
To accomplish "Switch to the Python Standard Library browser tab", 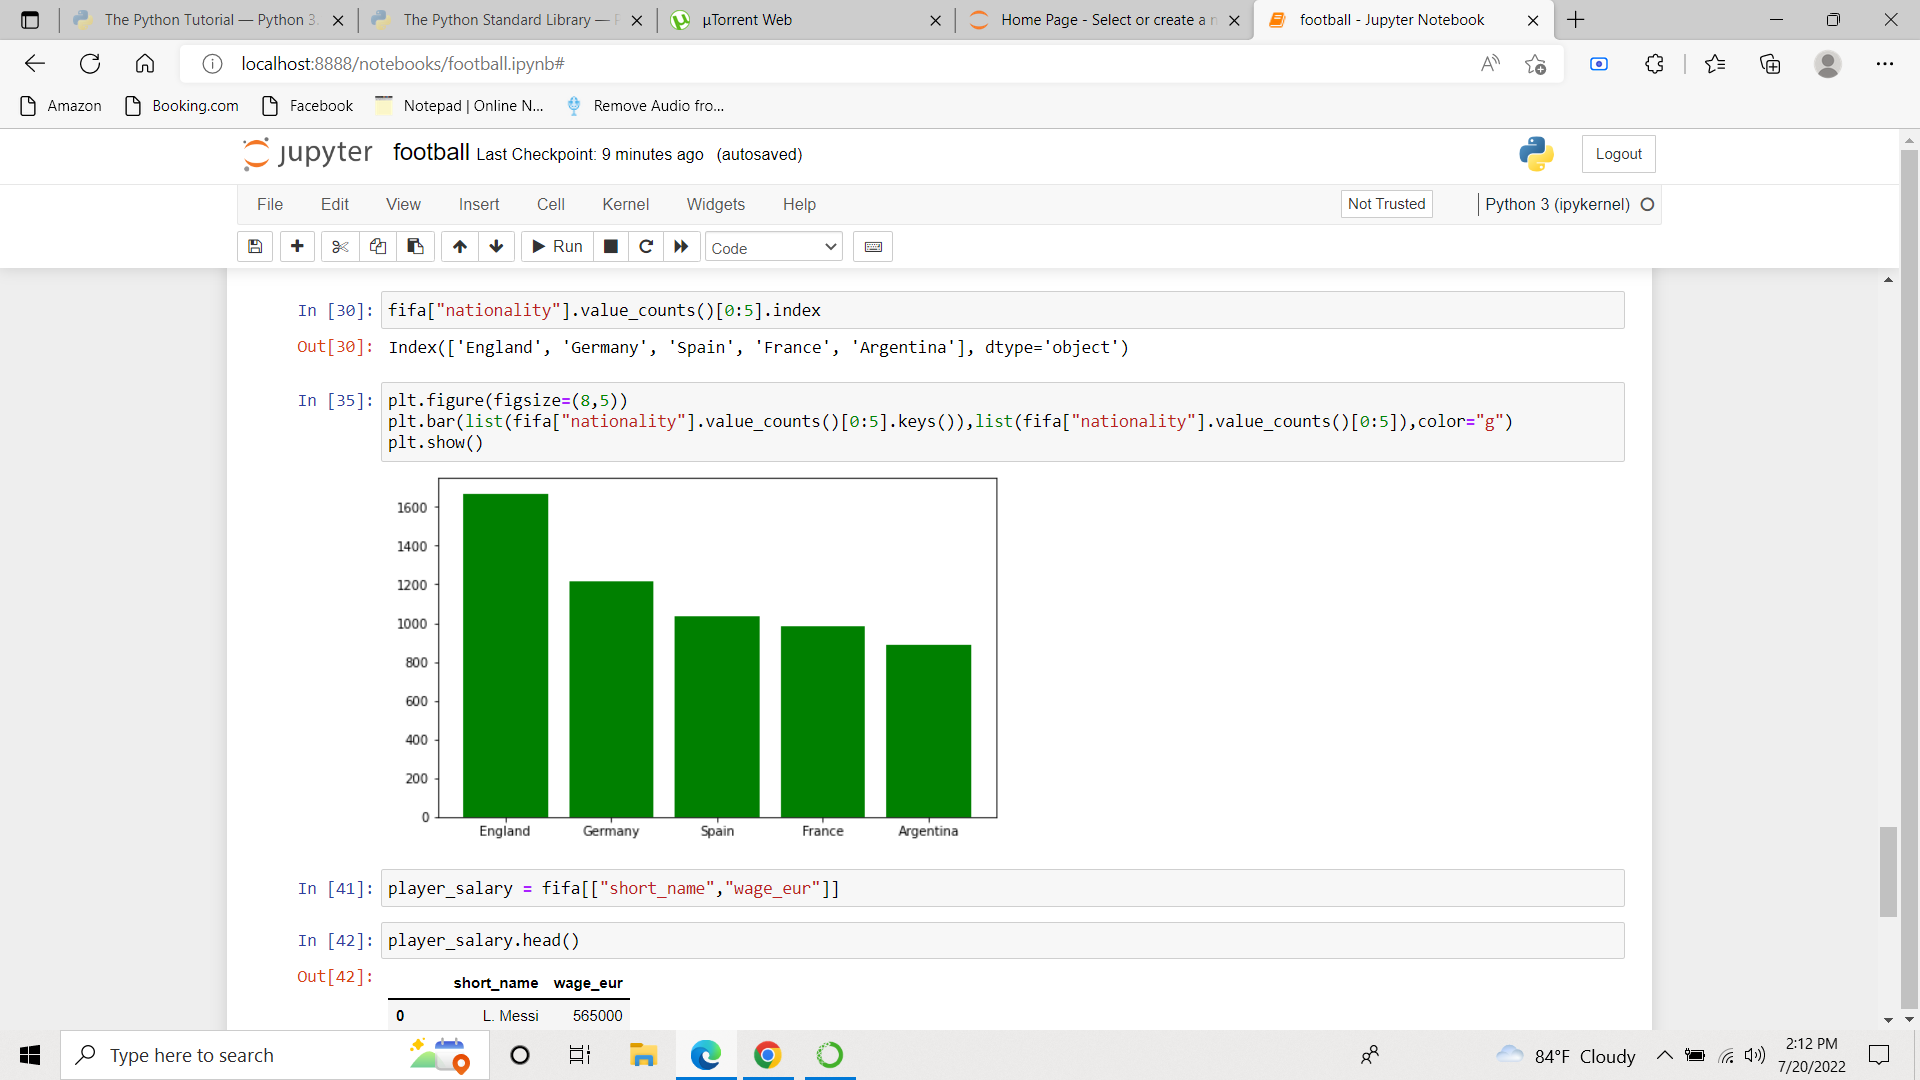I will click(491, 19).
